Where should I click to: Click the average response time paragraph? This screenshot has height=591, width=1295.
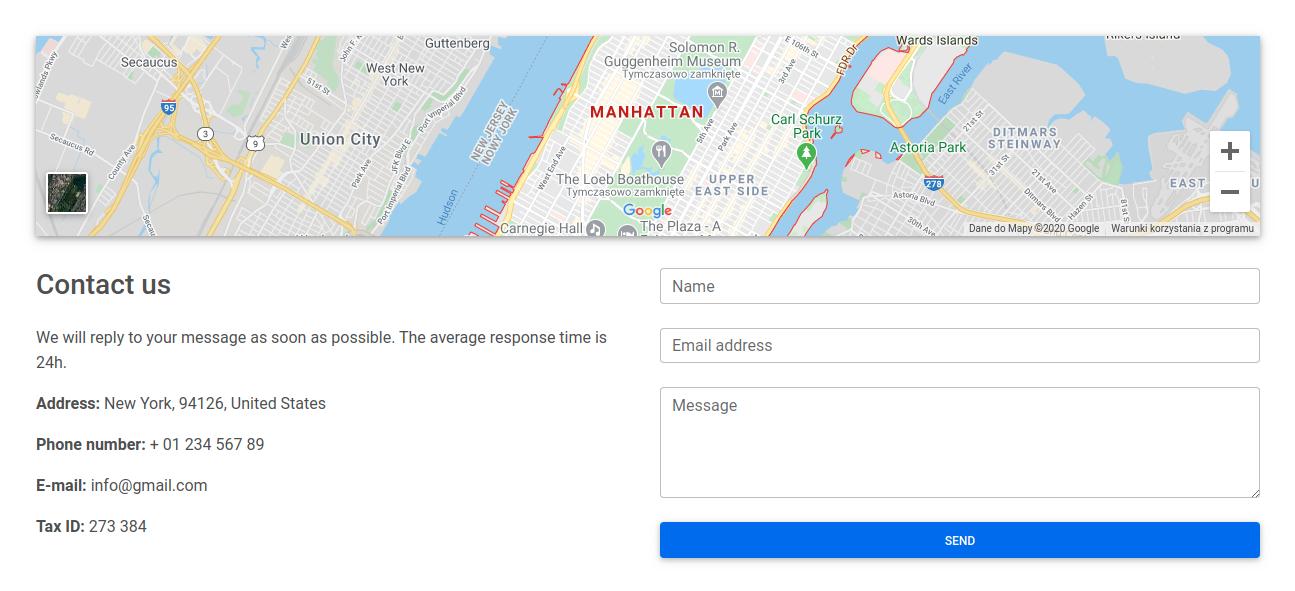coord(321,350)
